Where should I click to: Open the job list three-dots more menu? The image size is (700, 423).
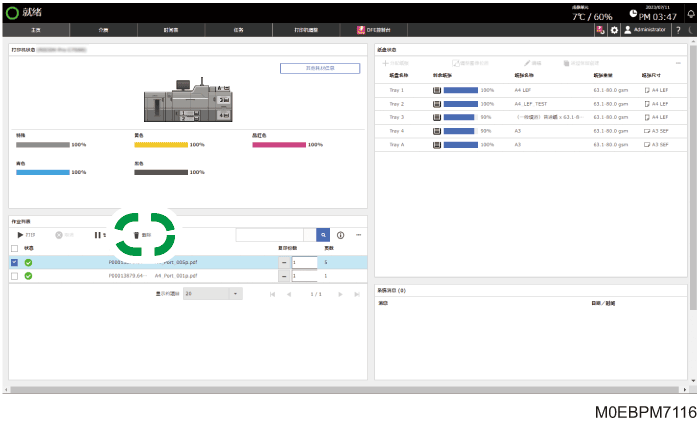click(358, 235)
